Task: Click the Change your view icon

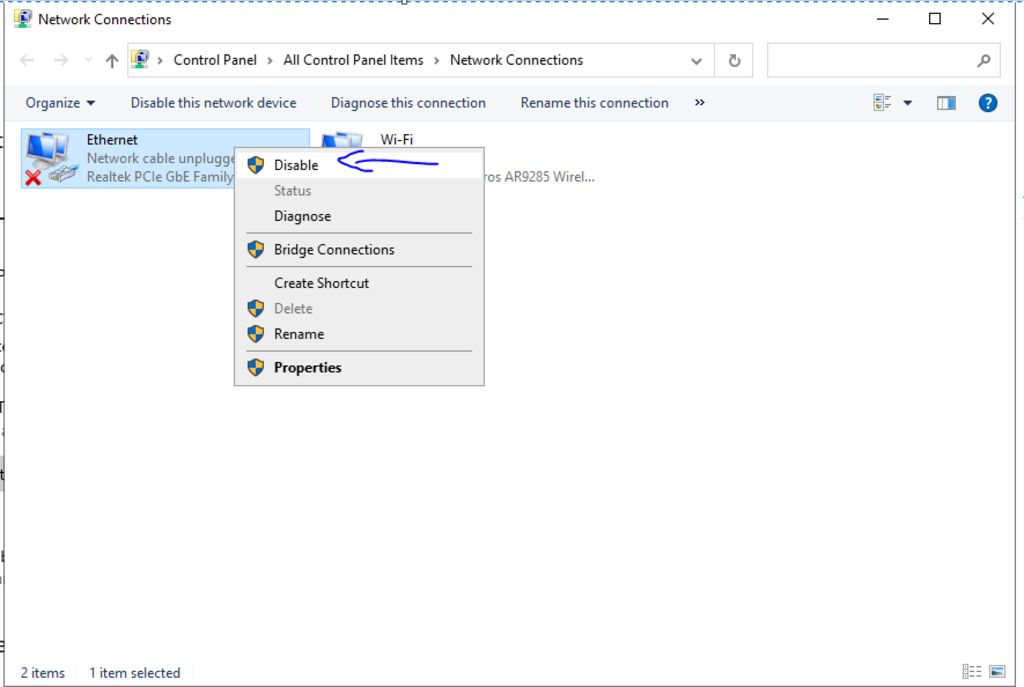Action: (x=882, y=103)
